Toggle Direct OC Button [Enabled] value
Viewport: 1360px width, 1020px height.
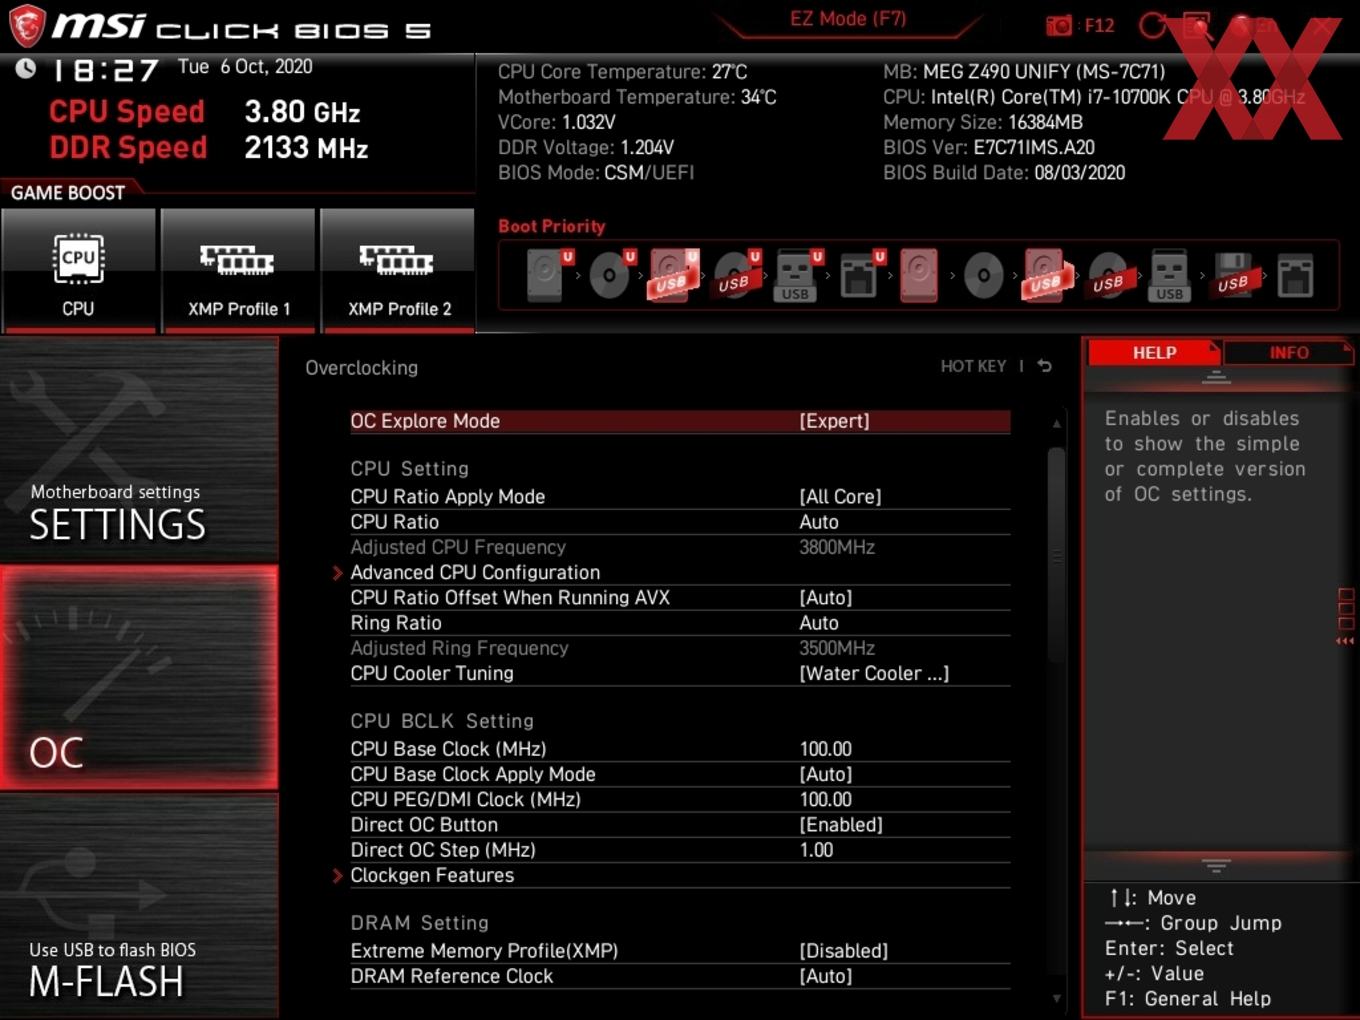click(x=841, y=825)
